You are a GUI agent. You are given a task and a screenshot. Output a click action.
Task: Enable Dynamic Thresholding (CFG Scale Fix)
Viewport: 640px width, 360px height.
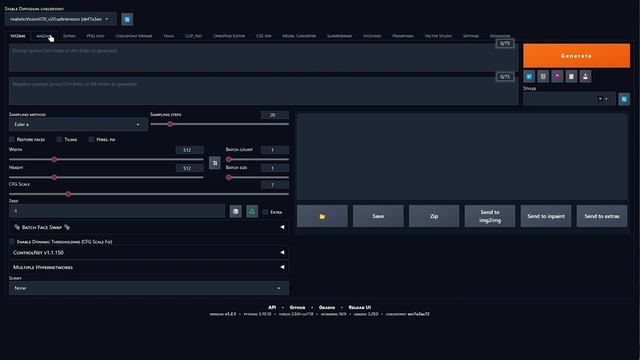click(x=12, y=242)
